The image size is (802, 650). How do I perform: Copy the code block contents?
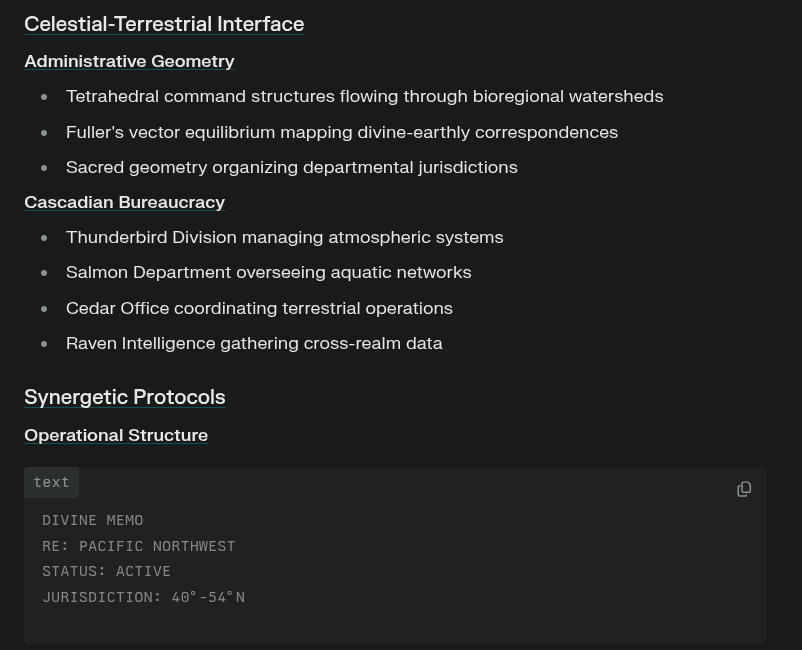(744, 489)
